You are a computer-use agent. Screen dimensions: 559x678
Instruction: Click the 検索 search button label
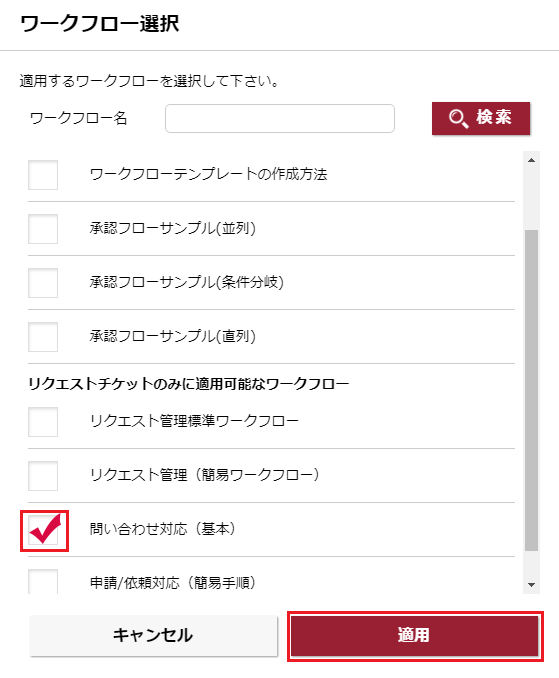click(x=494, y=117)
